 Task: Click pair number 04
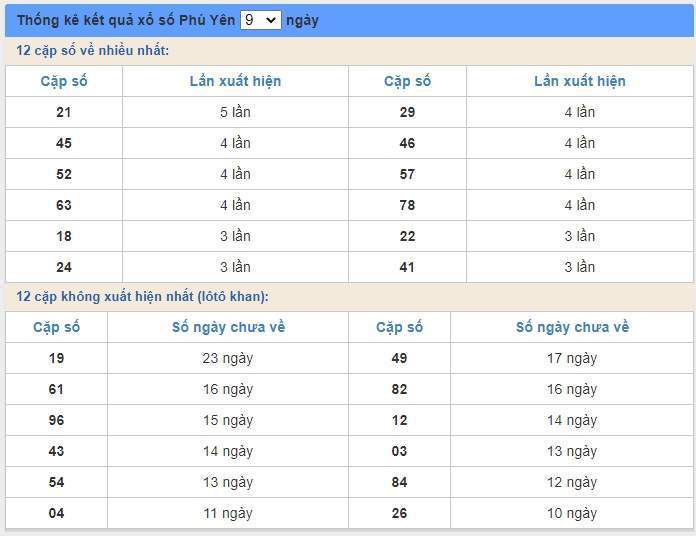click(56, 513)
